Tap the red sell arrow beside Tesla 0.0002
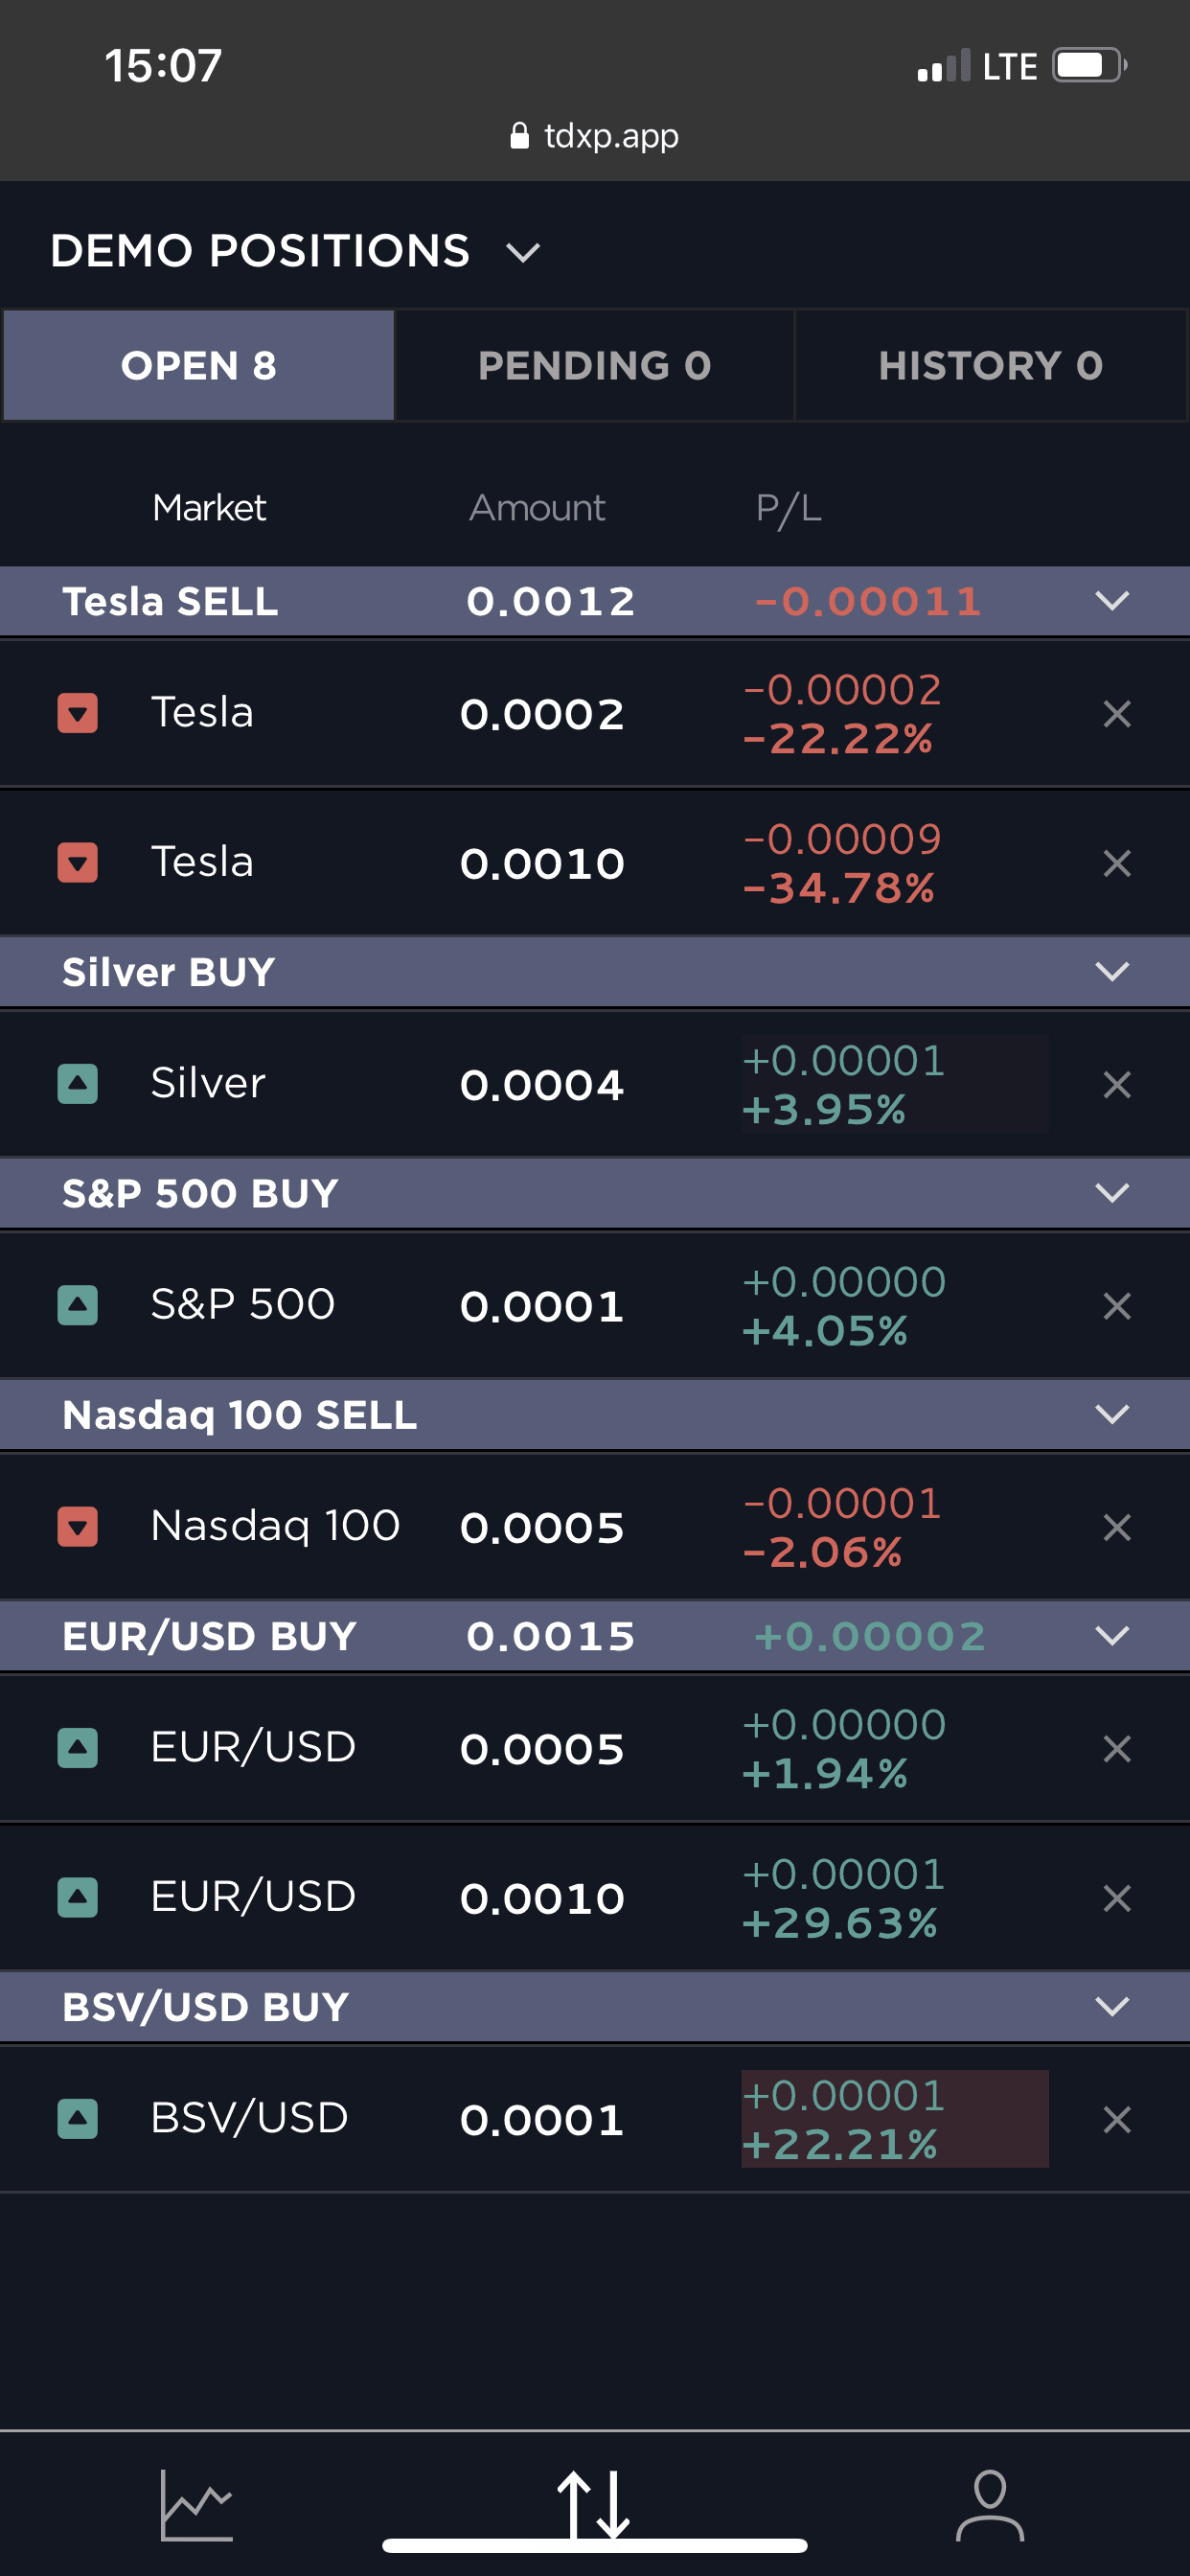The height and width of the screenshot is (2576, 1190). click(77, 713)
